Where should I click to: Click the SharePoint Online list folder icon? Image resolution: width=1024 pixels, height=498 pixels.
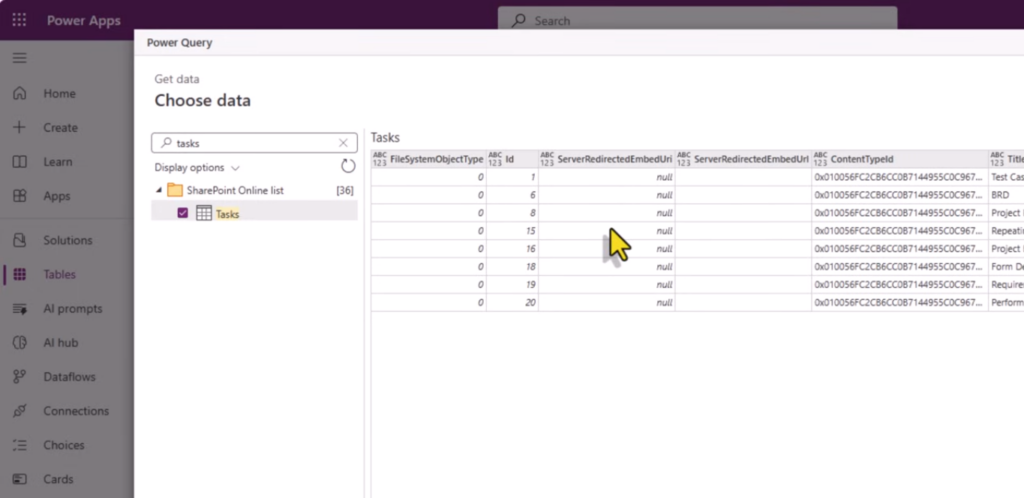point(174,190)
